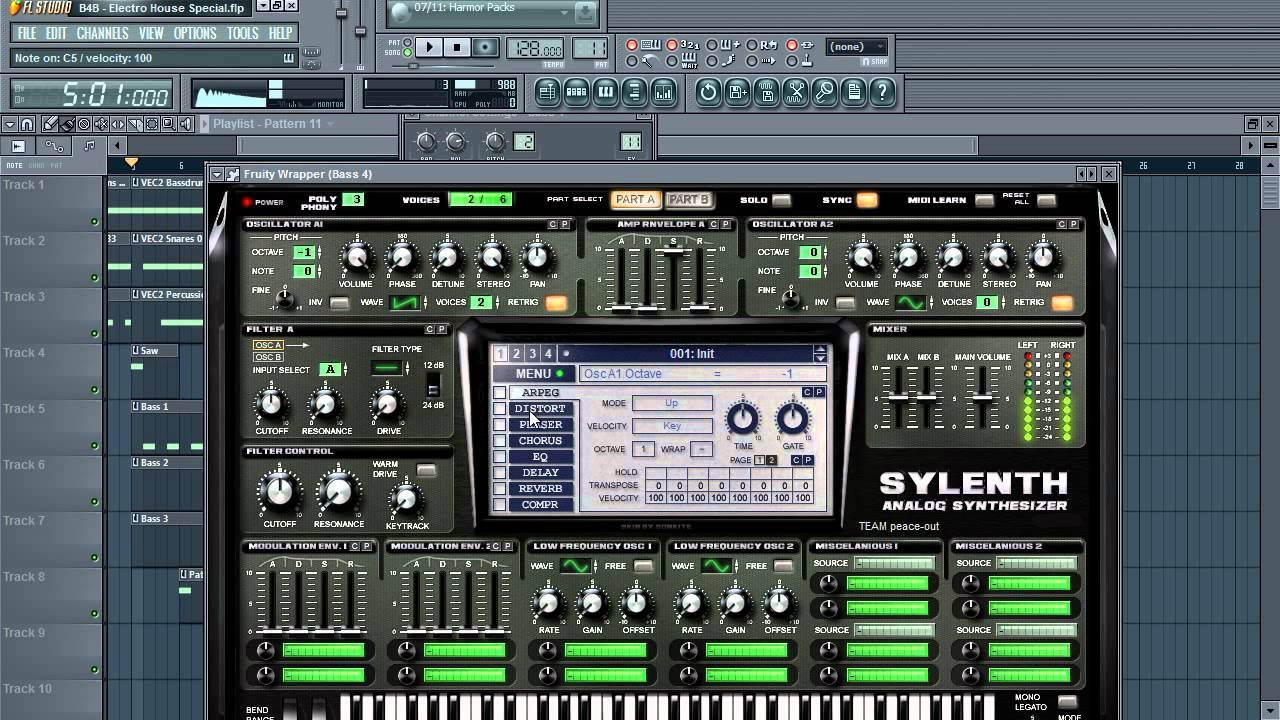Toggle Sylenth SYNC switch
The height and width of the screenshot is (720, 1280).
[x=867, y=200]
